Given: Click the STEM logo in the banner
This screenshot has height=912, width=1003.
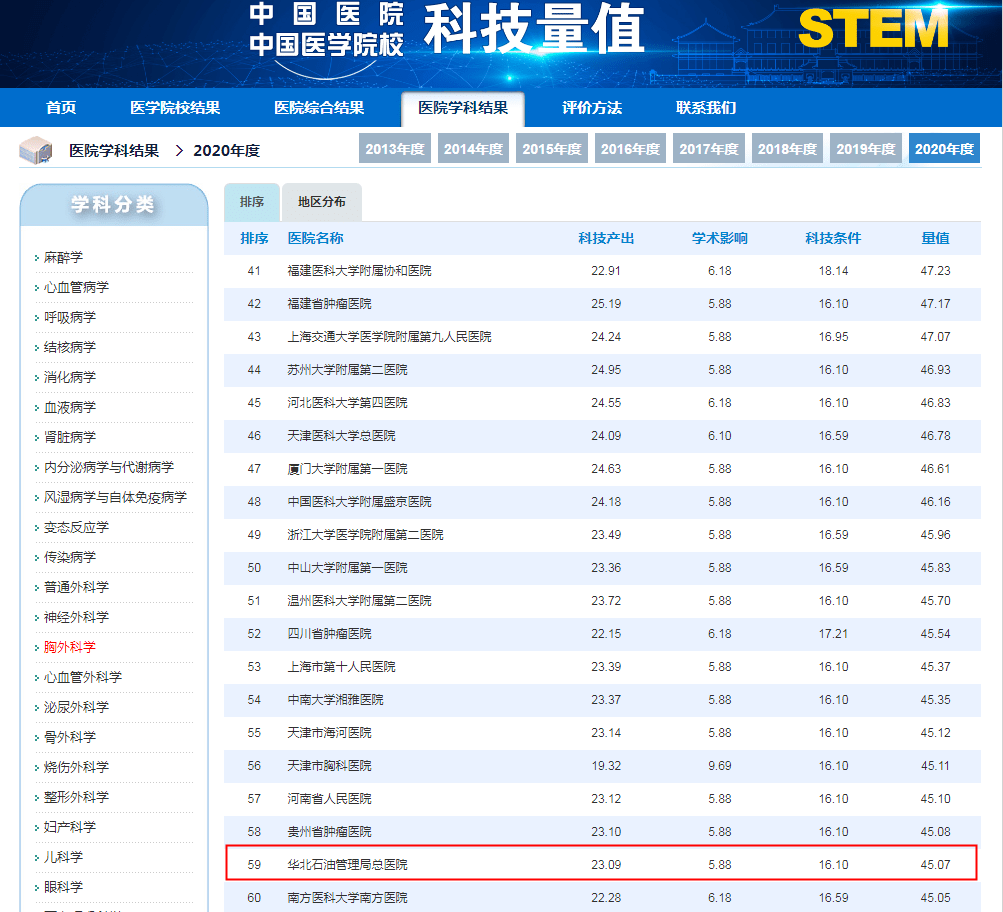Looking at the screenshot, I should [873, 29].
